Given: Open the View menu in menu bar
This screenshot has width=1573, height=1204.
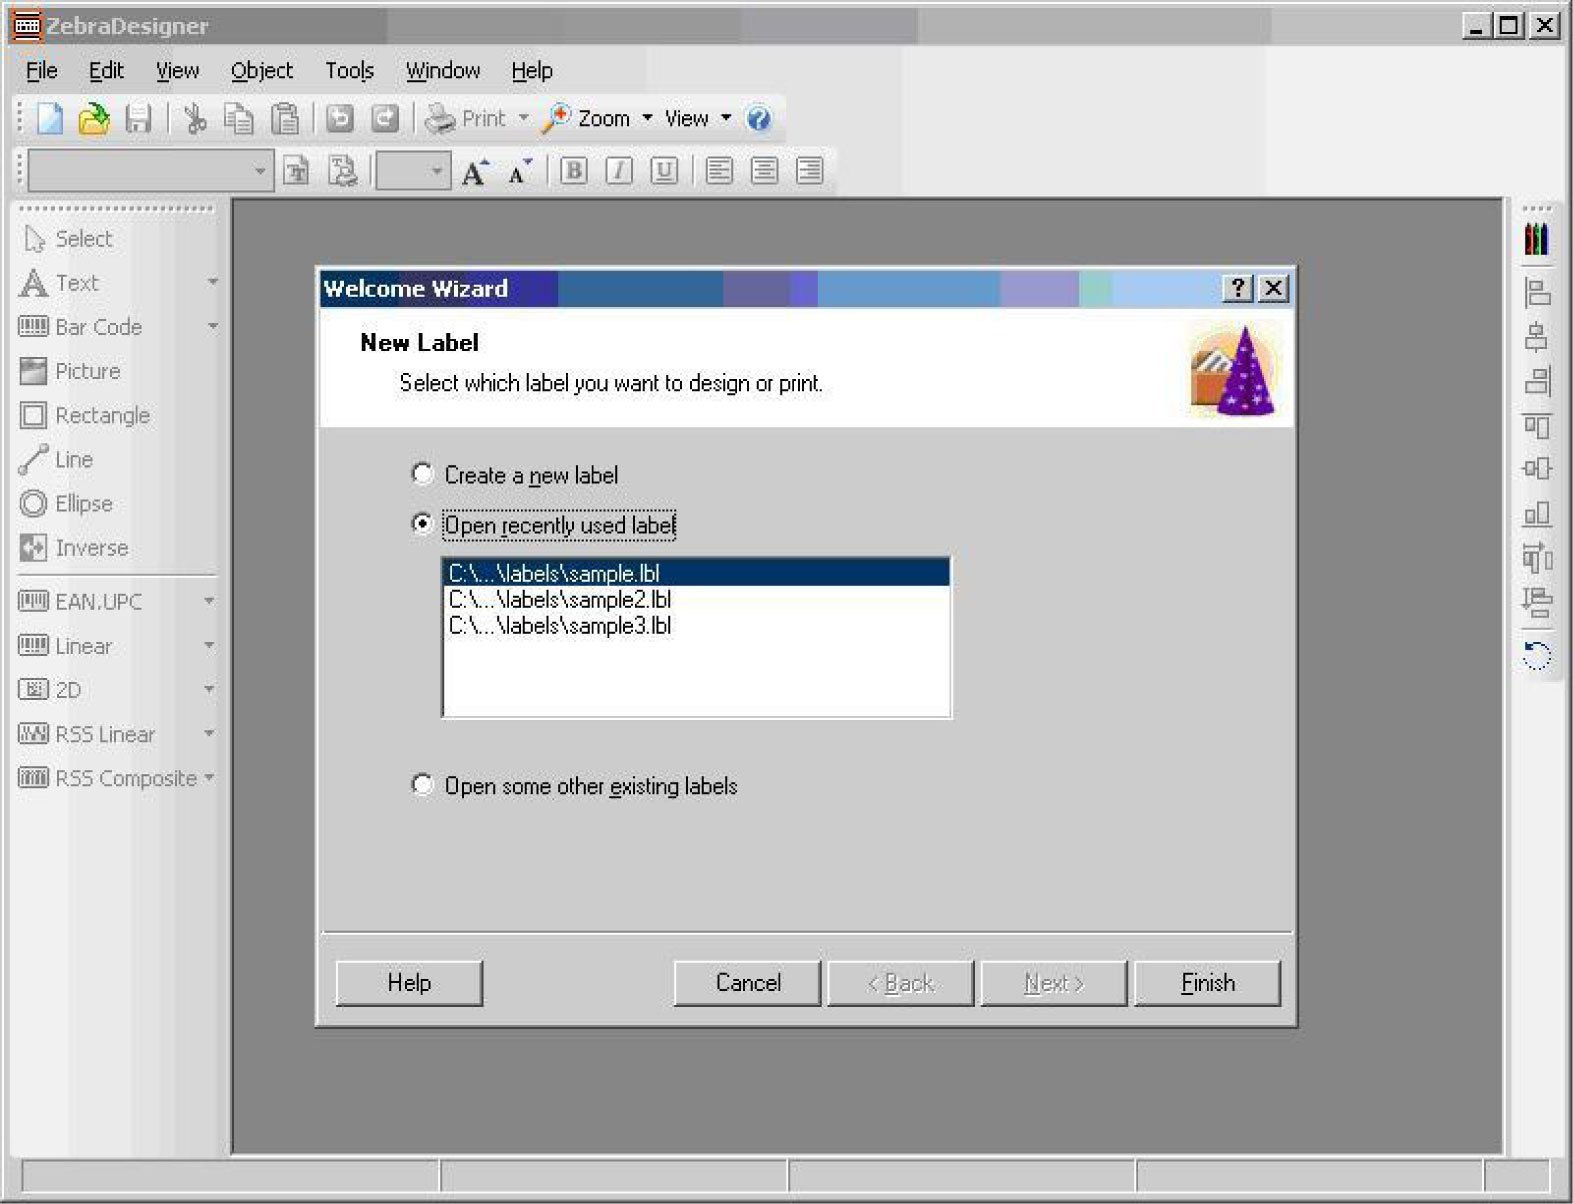Looking at the screenshot, I should [177, 71].
